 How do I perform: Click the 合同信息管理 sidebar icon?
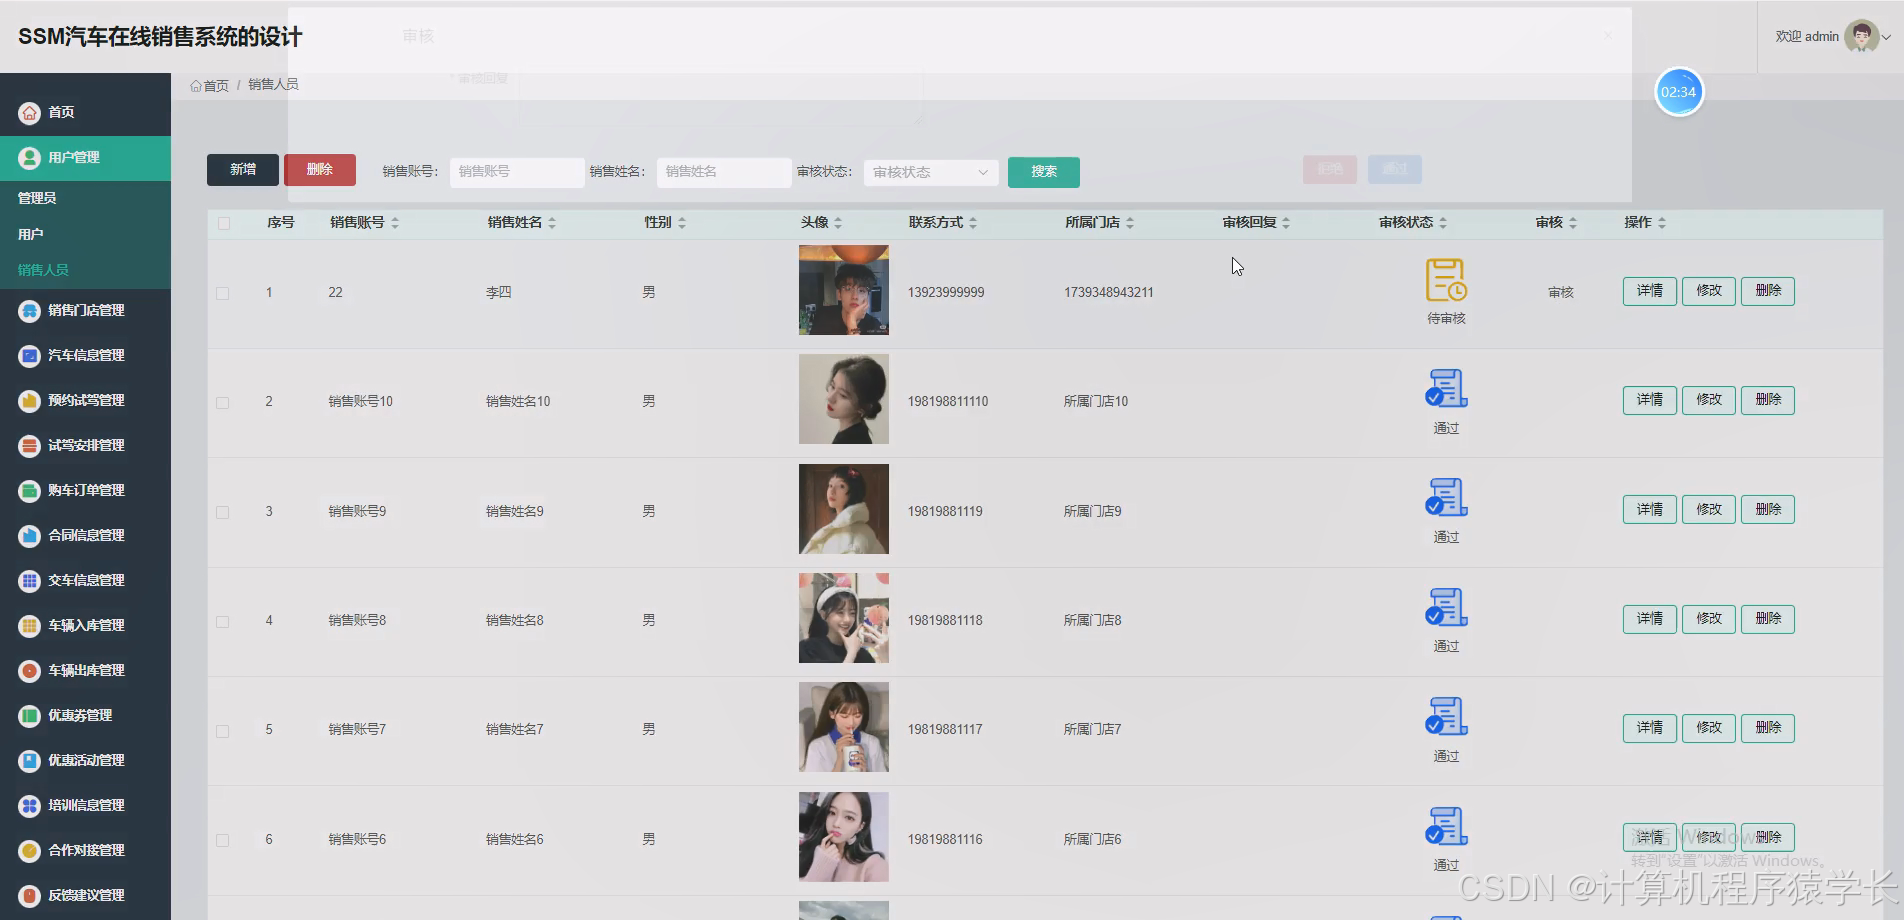[30, 536]
